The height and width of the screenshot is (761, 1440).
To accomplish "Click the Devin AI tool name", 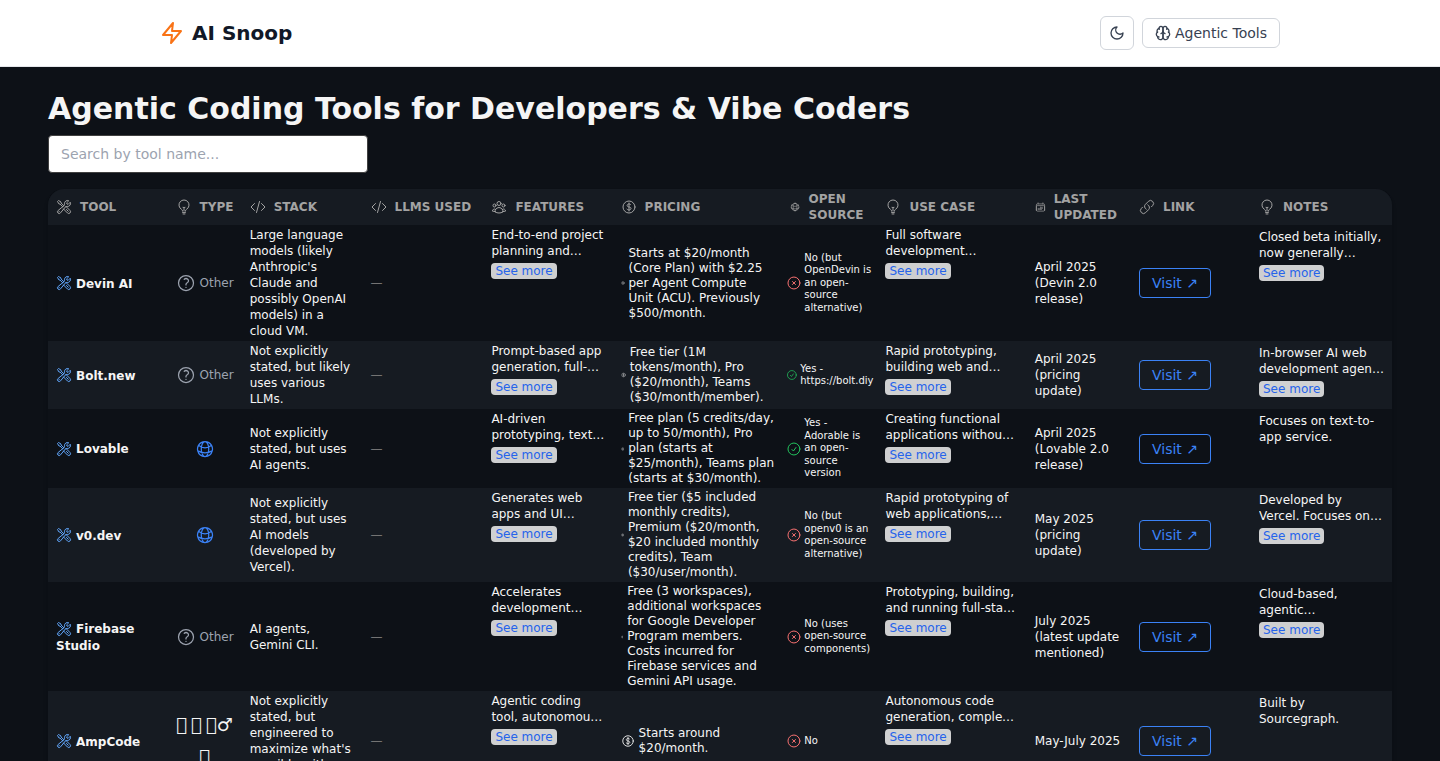I will (x=104, y=284).
